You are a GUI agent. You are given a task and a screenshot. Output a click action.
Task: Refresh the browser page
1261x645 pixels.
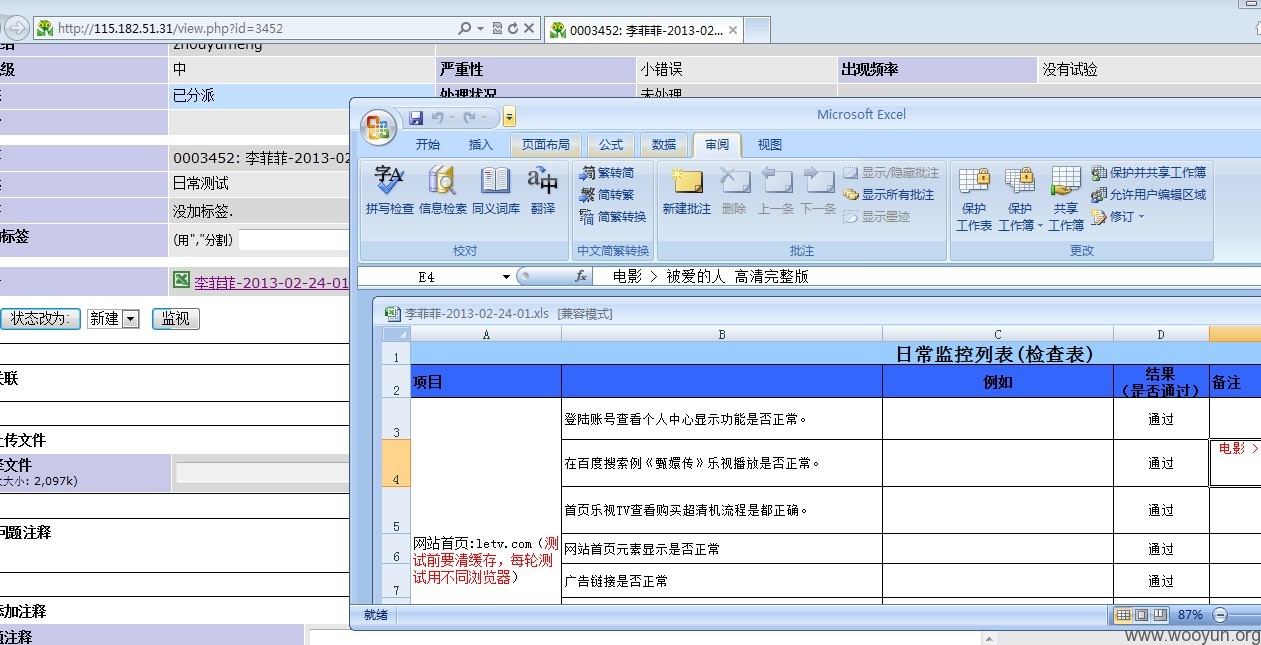[512, 28]
